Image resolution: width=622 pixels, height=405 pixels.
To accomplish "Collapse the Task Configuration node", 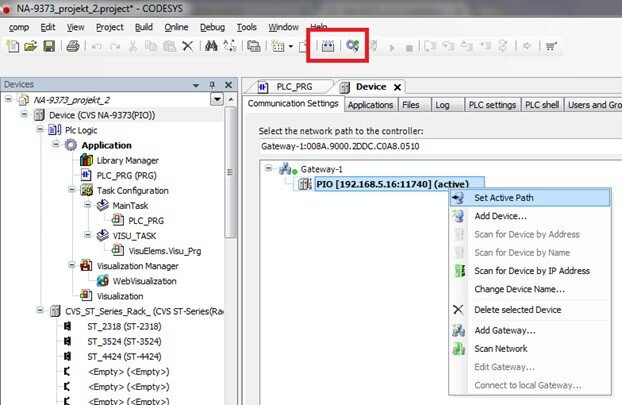I will pos(72,190).
